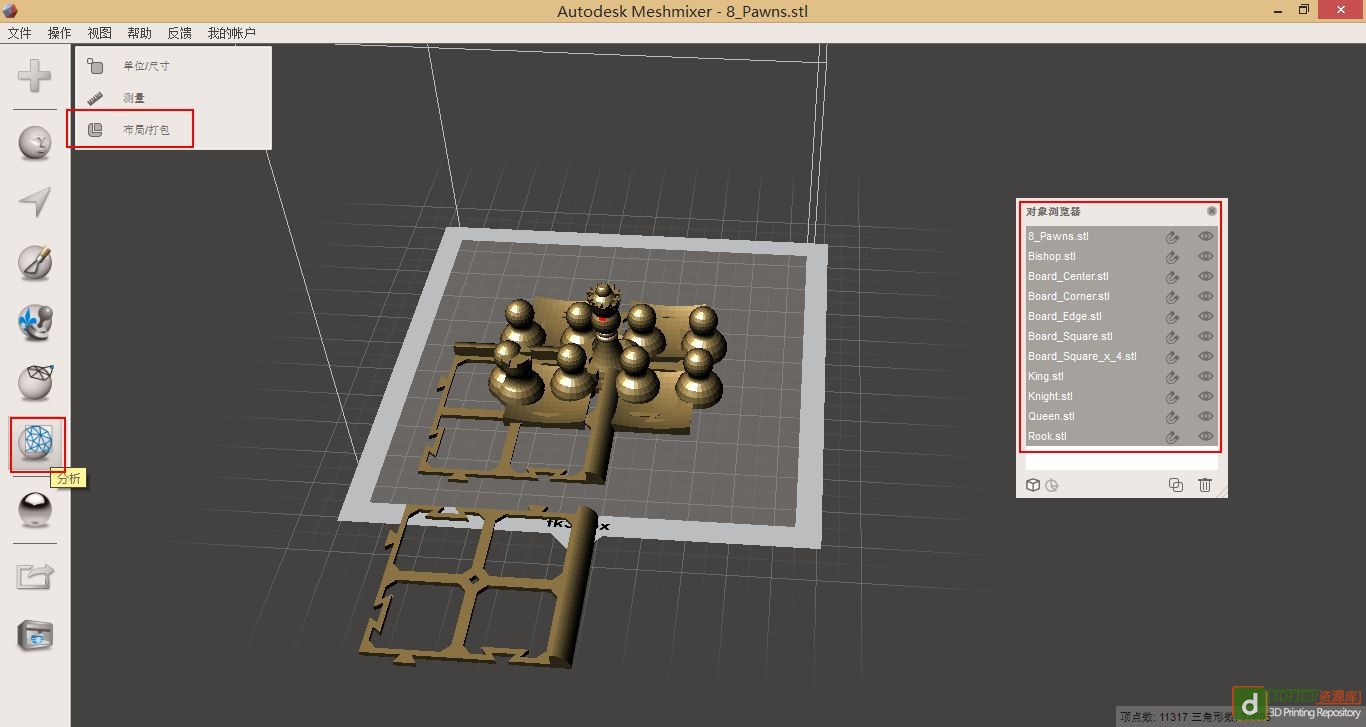This screenshot has width=1366, height=727.
Task: Click the Meshmixer app icon in title bar
Action: pos(11,11)
